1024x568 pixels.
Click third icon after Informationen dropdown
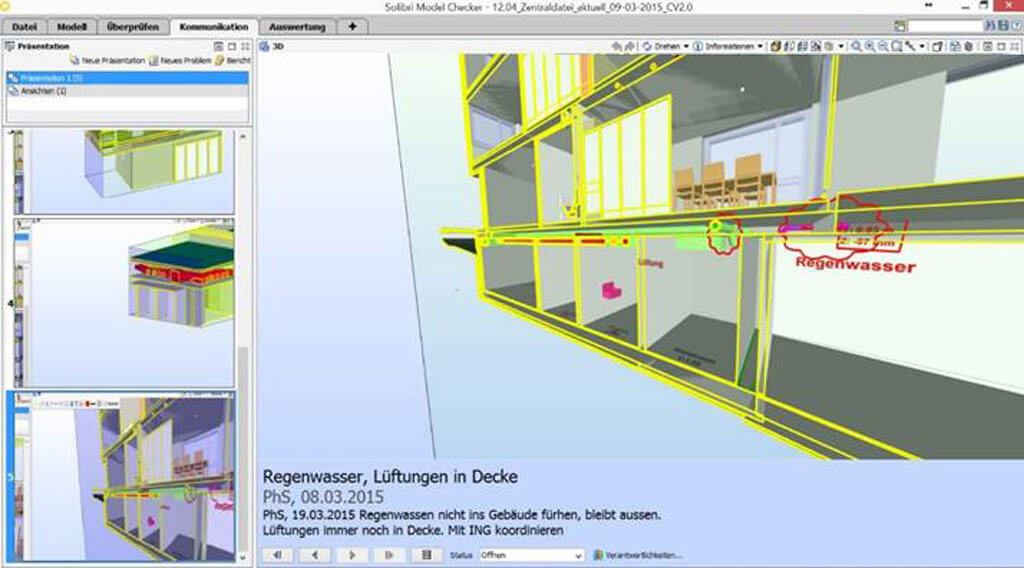point(802,46)
